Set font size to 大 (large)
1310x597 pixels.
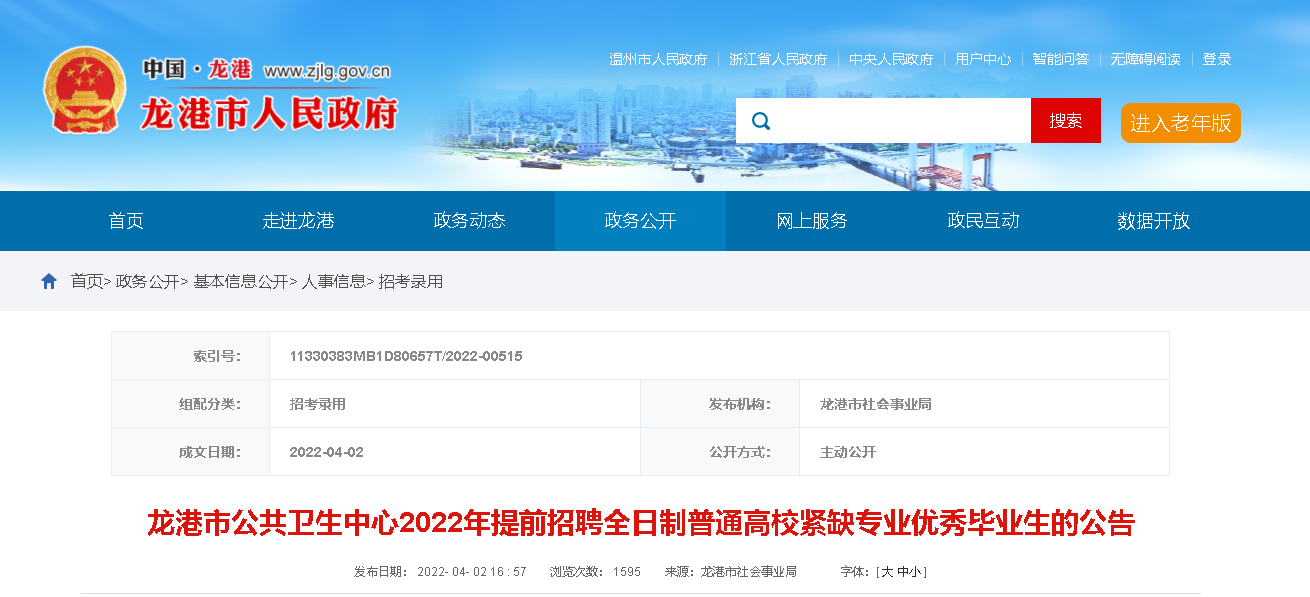point(887,572)
